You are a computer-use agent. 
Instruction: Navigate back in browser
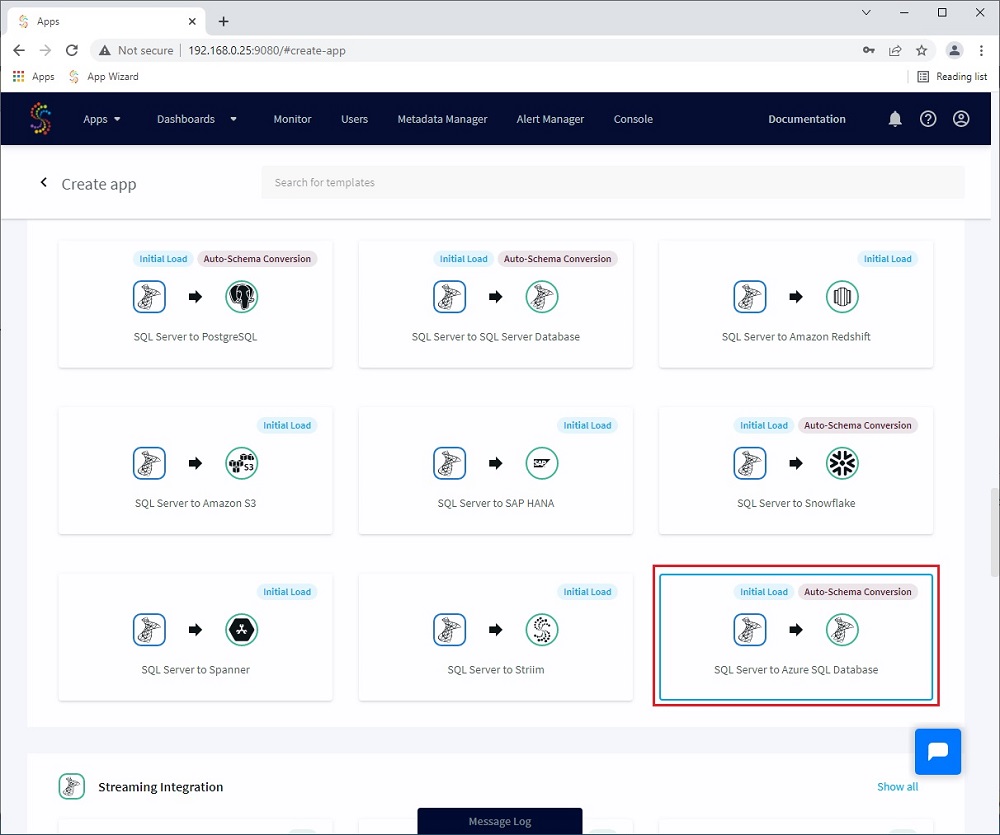point(19,50)
